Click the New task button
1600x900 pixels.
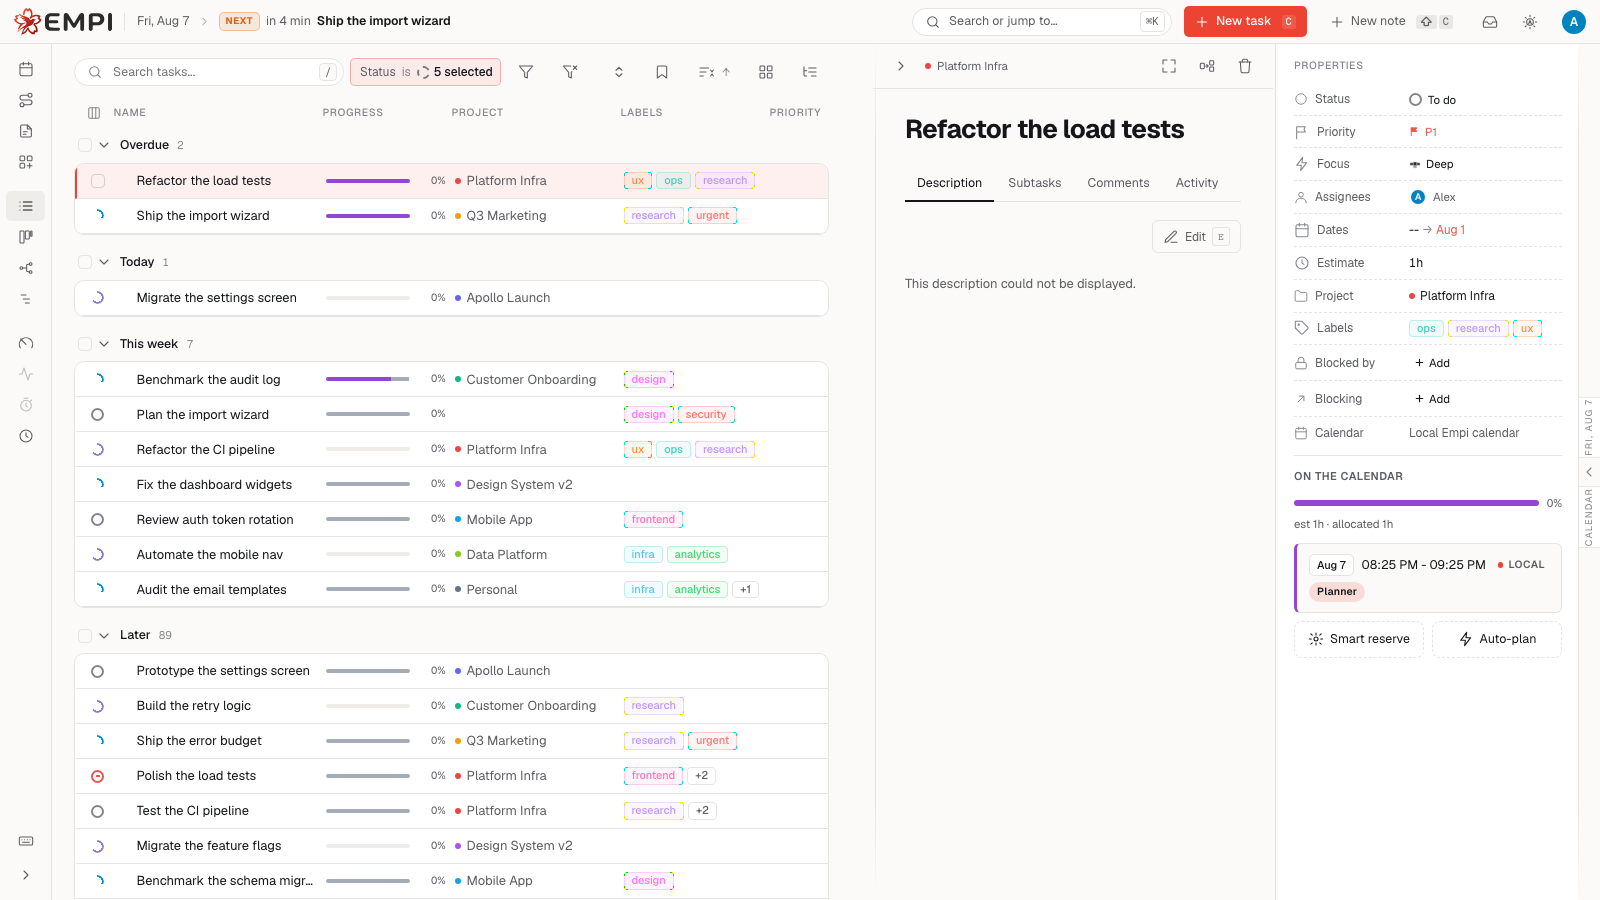(1245, 21)
